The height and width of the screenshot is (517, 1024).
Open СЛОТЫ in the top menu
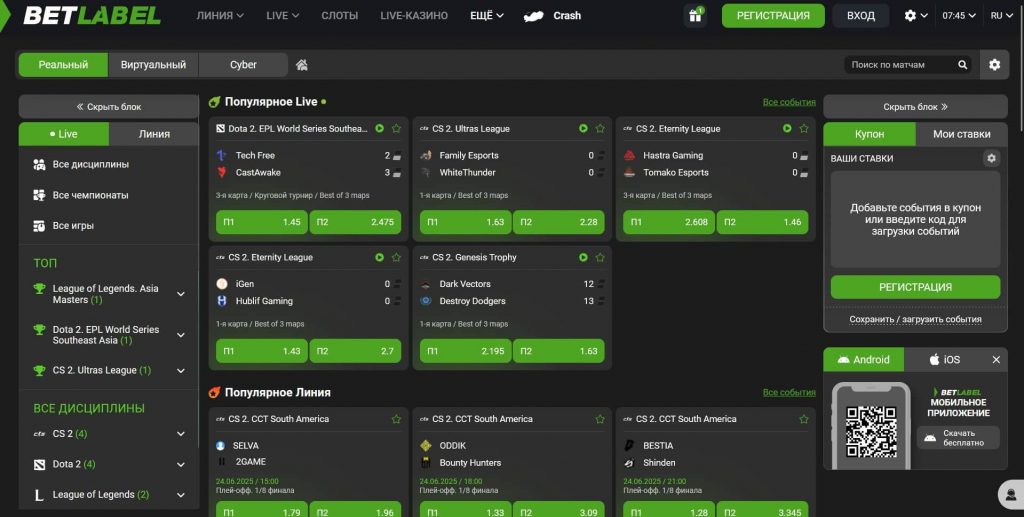(340, 16)
